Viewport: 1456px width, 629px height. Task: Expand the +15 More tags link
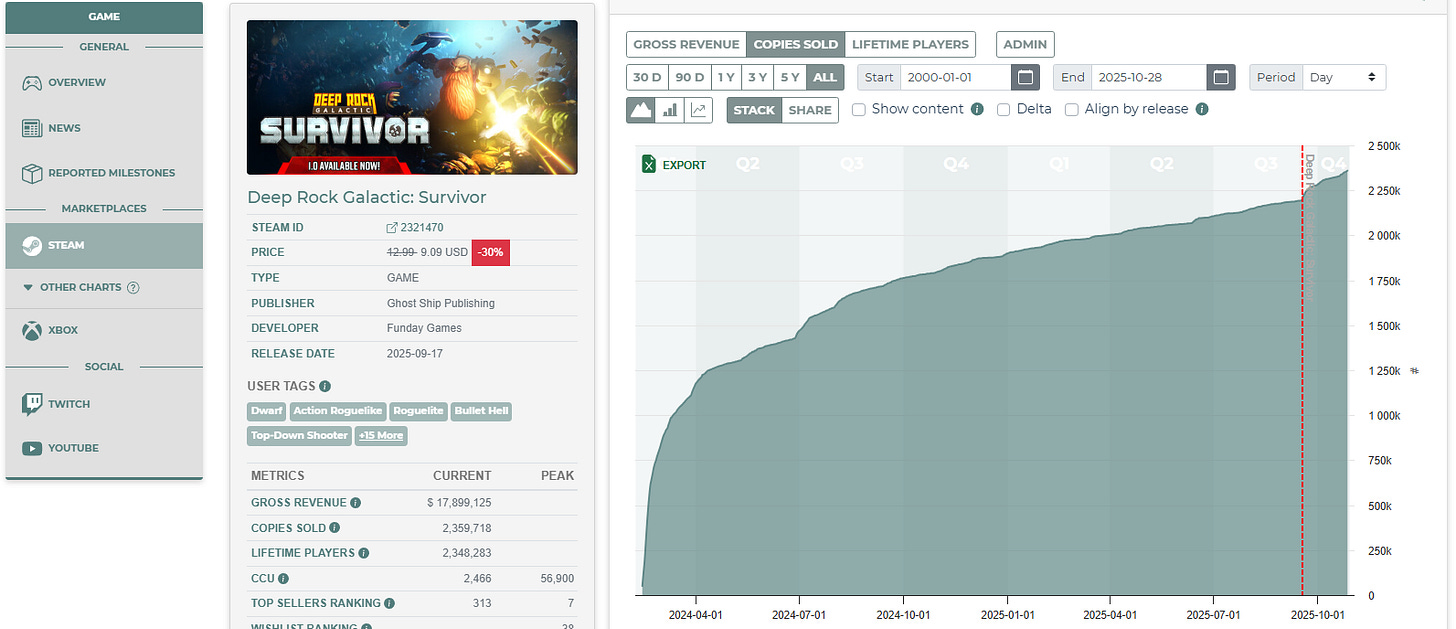(381, 435)
